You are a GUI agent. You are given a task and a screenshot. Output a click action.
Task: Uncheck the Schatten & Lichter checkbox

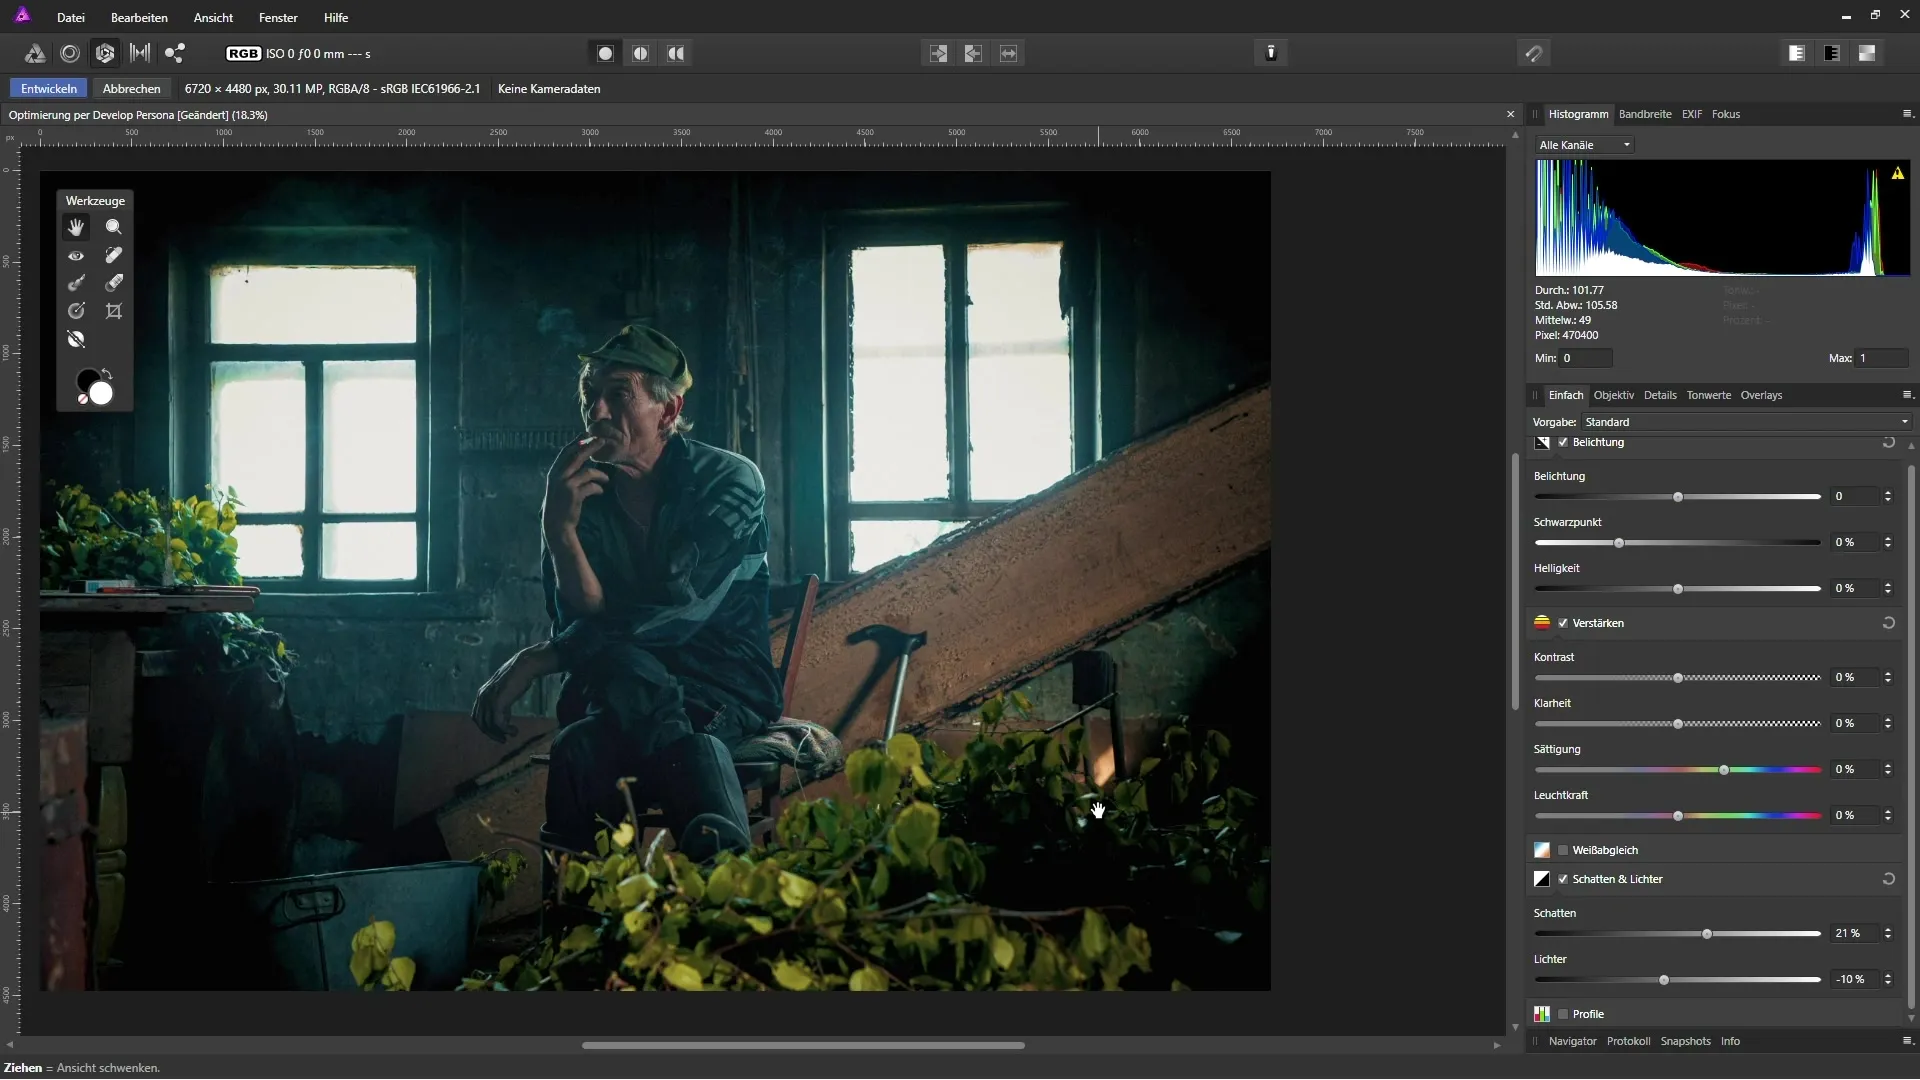click(x=1563, y=880)
